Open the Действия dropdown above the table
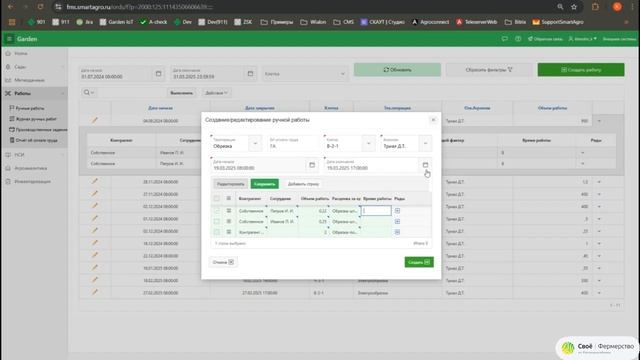The image size is (640, 360). point(216,93)
